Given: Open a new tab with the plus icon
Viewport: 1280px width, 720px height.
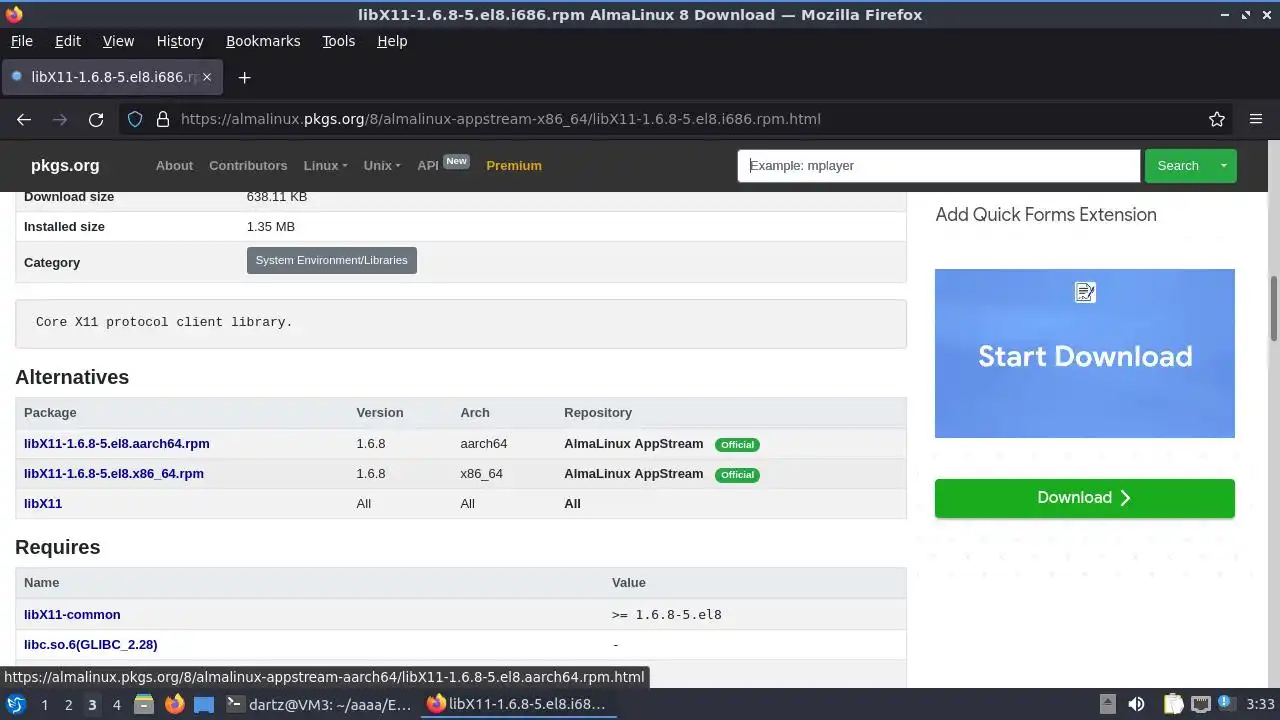Looking at the screenshot, I should 244,77.
